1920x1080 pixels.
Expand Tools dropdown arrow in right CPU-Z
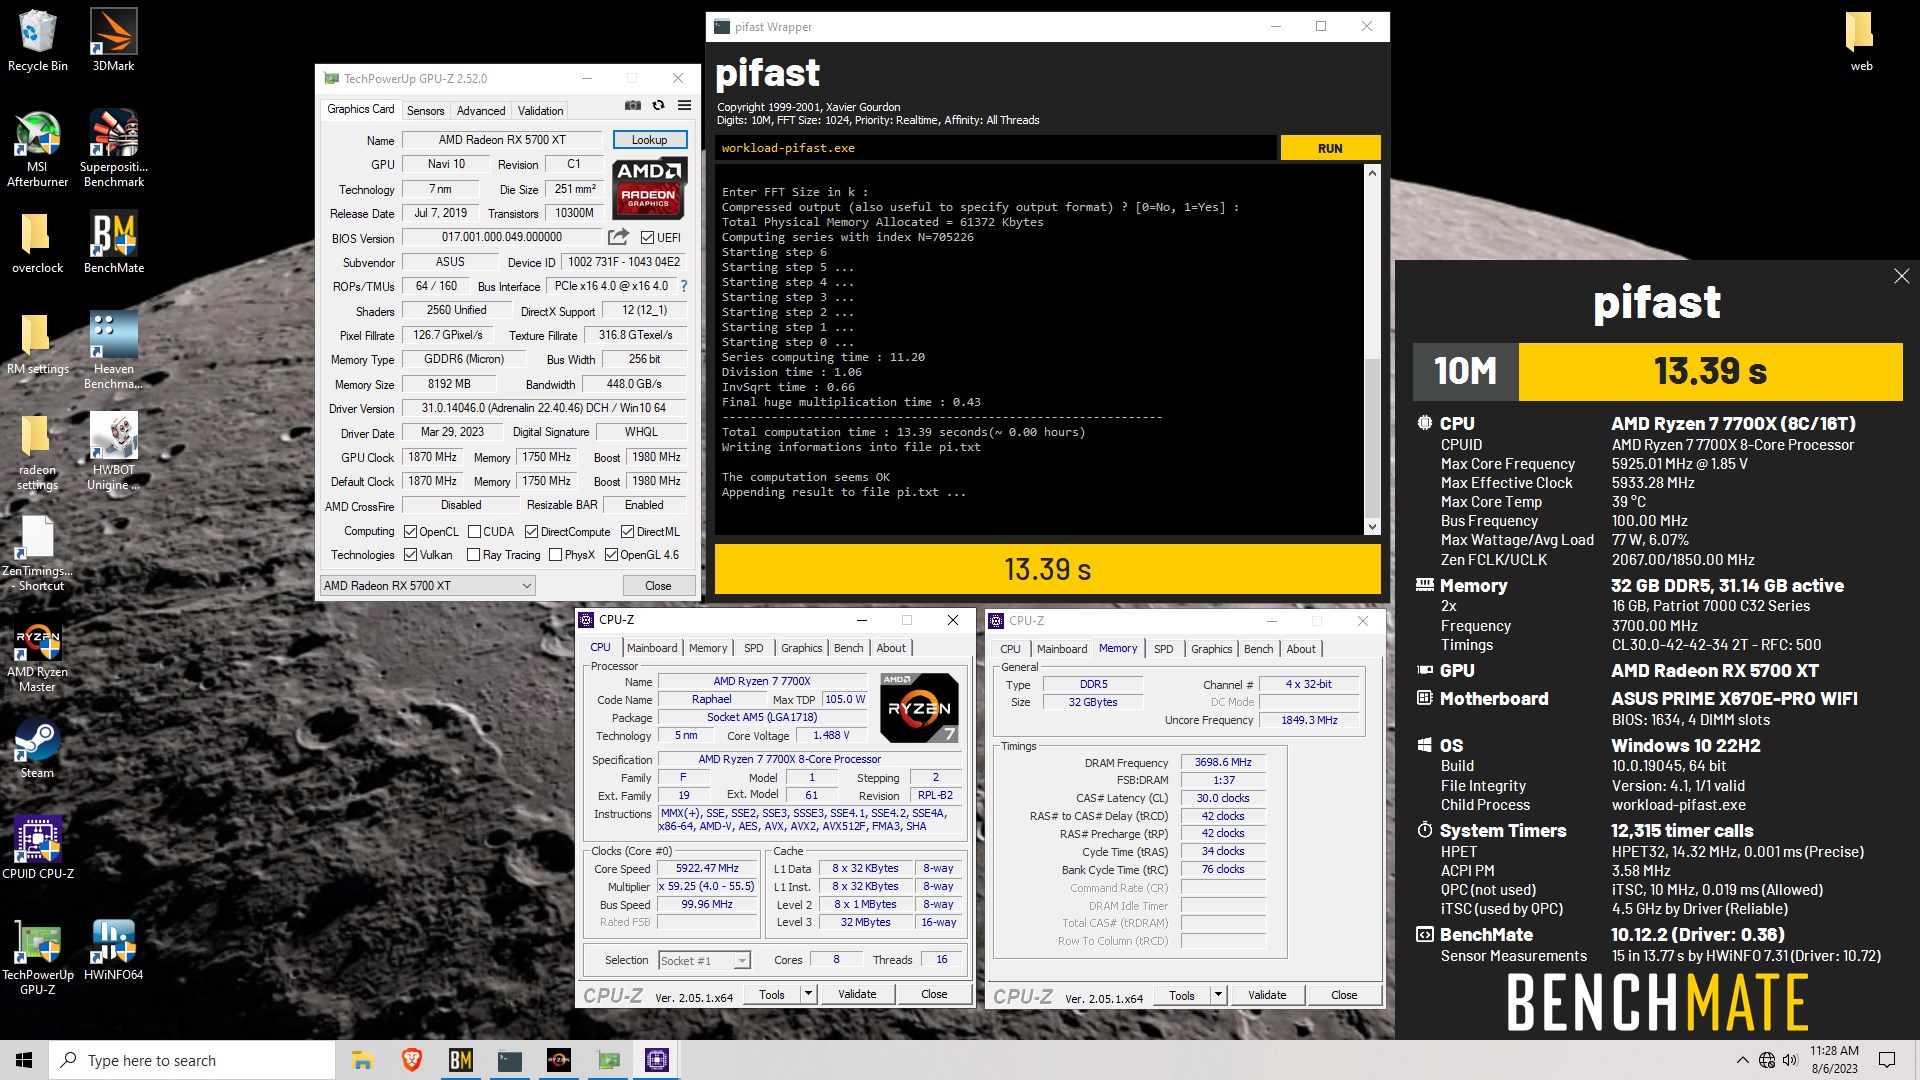pyautogui.click(x=1218, y=994)
